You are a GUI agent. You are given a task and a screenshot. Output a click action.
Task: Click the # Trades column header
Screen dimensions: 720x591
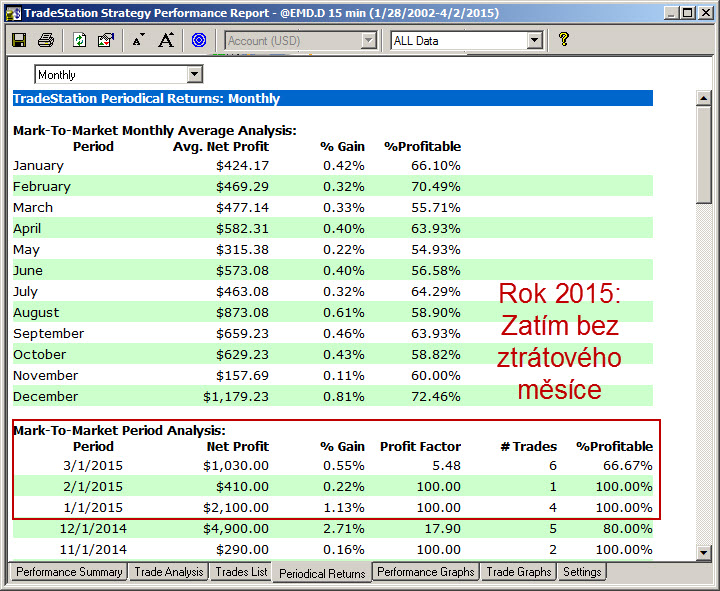tap(529, 446)
